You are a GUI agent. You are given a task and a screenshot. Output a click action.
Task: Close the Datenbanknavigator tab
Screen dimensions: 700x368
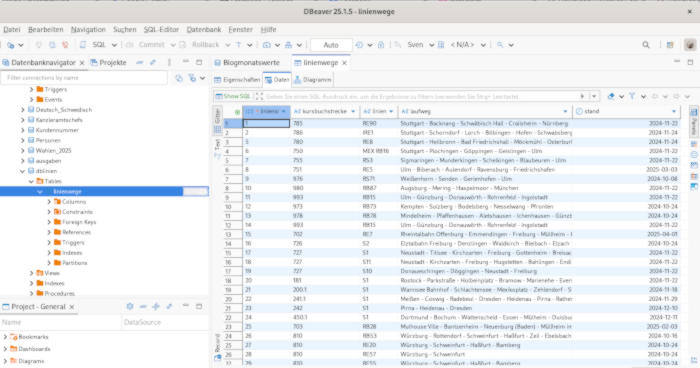[82, 63]
